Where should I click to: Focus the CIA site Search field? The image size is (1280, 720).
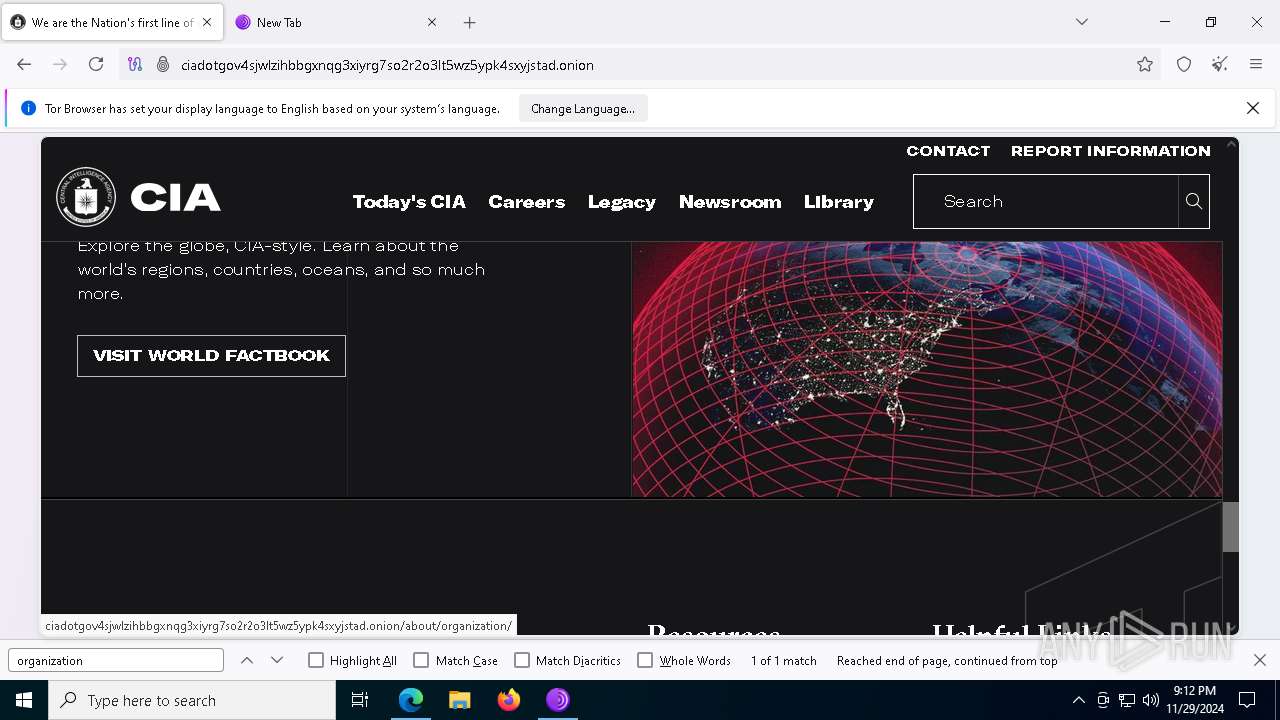pos(1046,201)
